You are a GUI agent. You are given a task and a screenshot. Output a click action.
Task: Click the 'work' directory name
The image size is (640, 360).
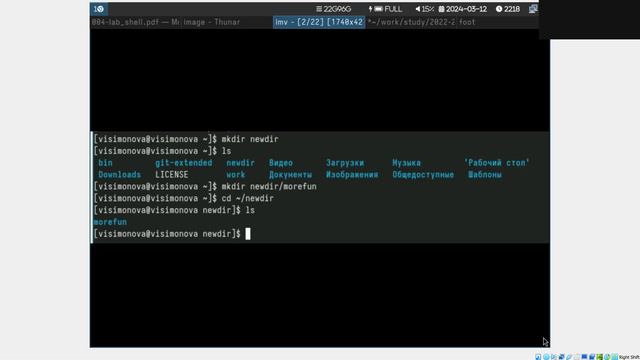click(236, 175)
